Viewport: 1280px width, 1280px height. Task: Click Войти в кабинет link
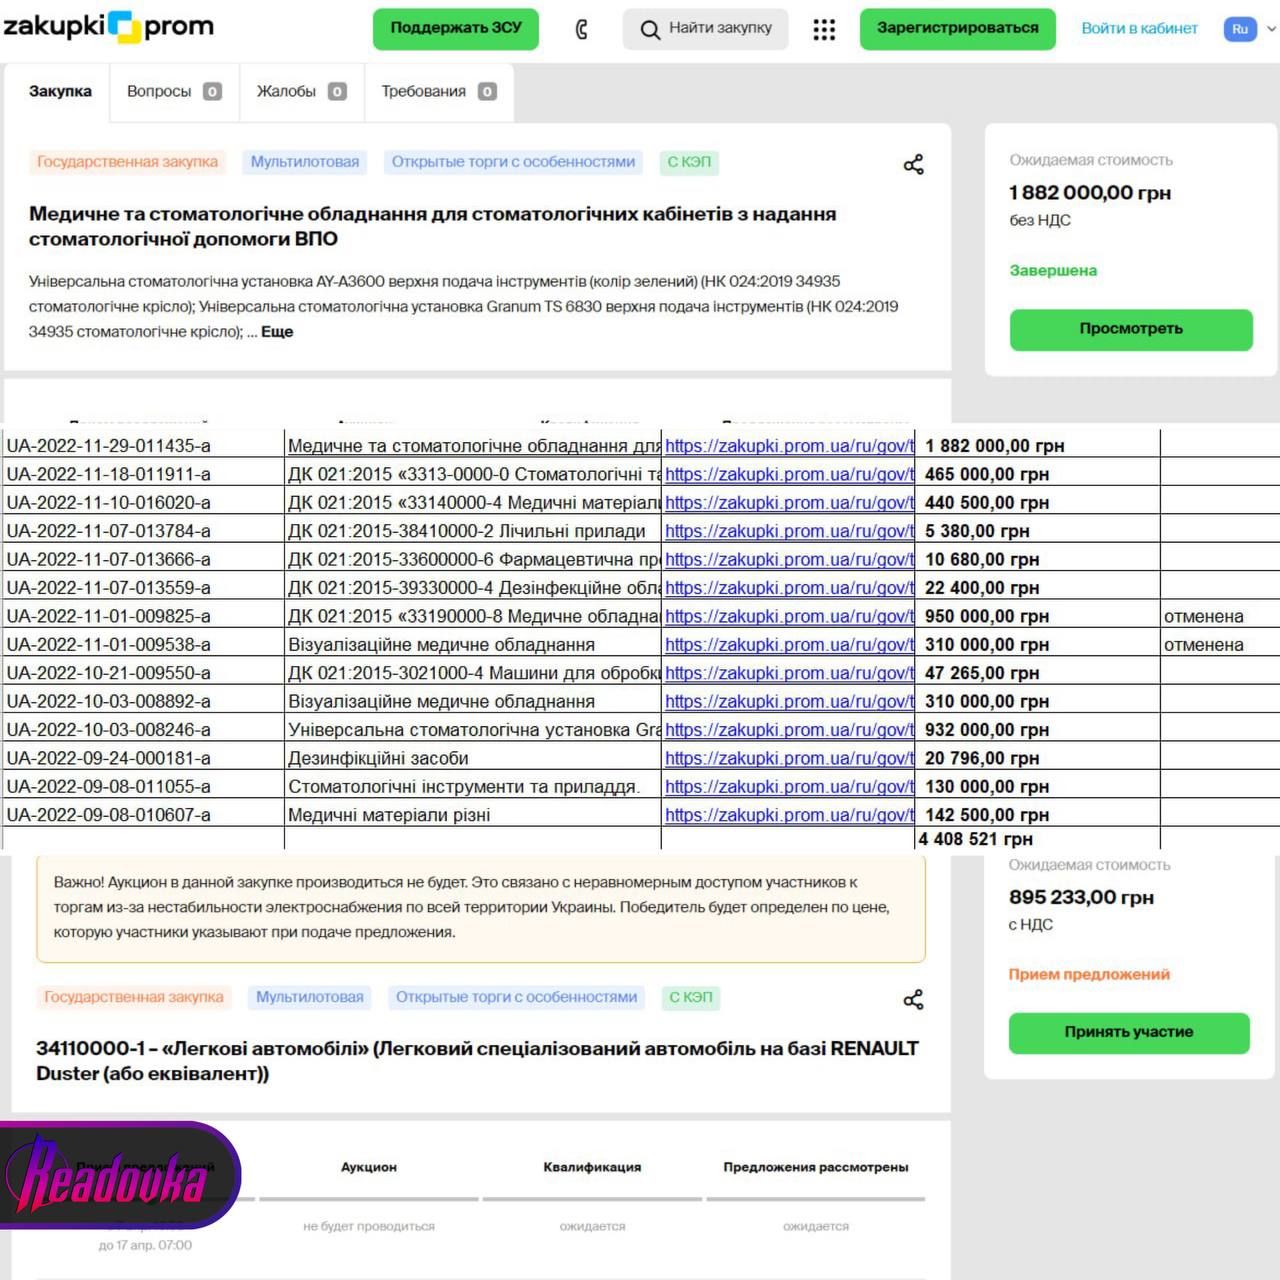pyautogui.click(x=1139, y=29)
